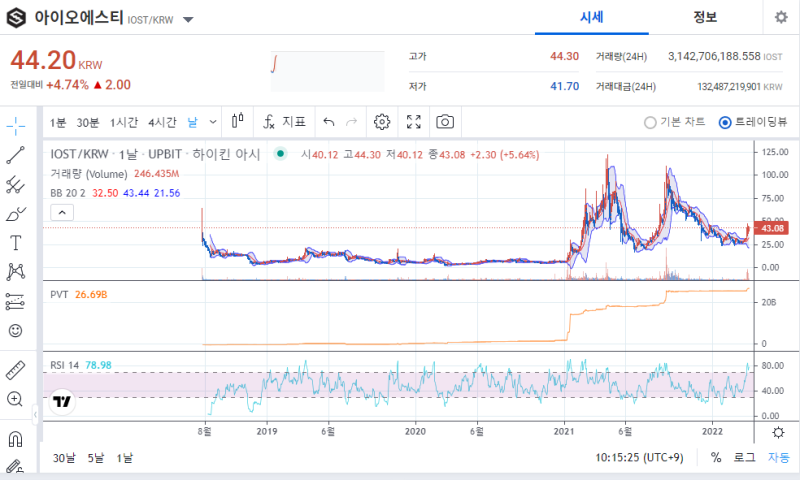
Task: Click the lock drawing pencil icon
Action: coord(15,466)
